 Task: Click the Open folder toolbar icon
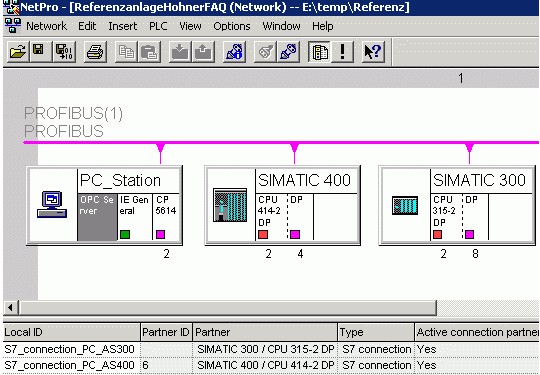point(18,52)
